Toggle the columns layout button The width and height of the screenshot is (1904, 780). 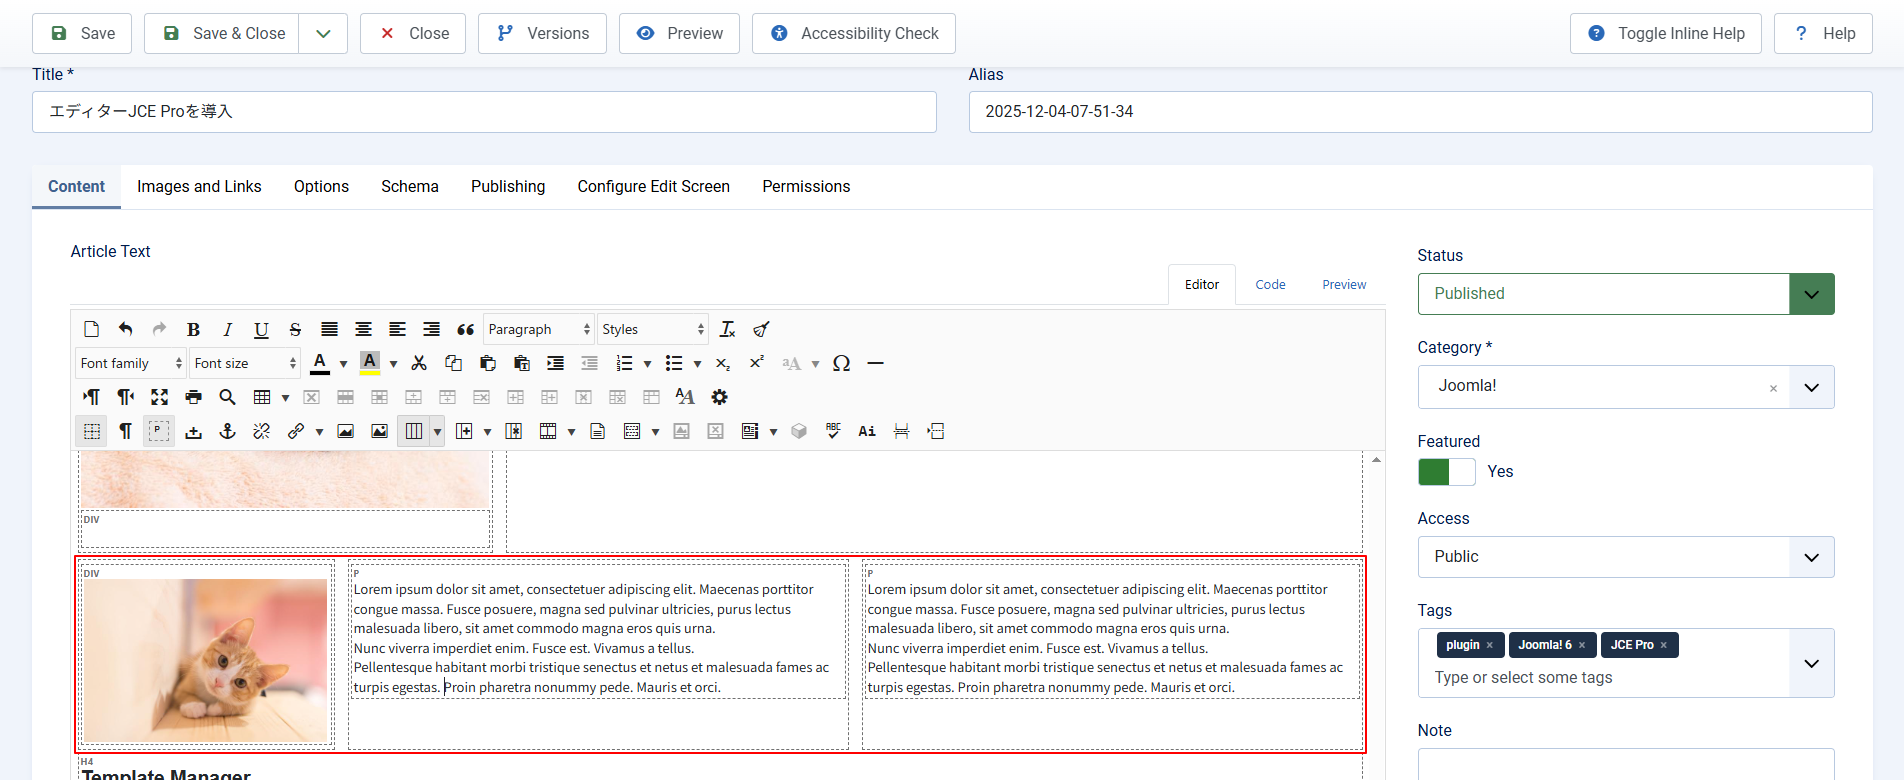[413, 431]
